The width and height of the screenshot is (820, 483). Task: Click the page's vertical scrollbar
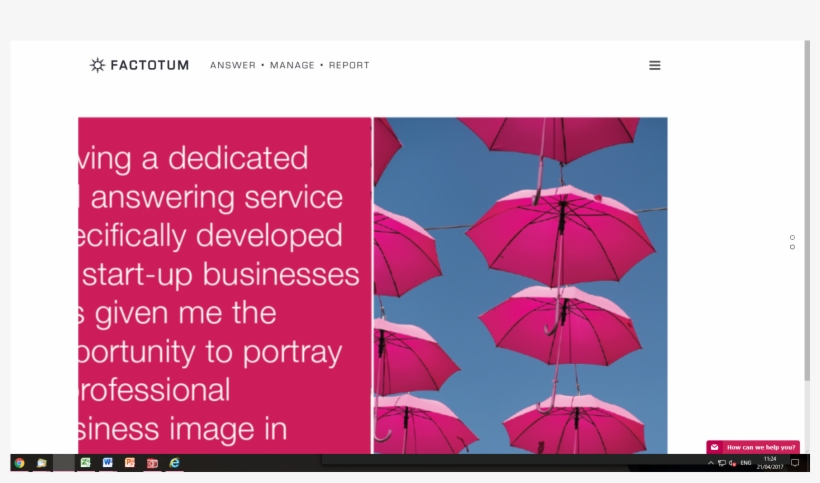click(807, 200)
